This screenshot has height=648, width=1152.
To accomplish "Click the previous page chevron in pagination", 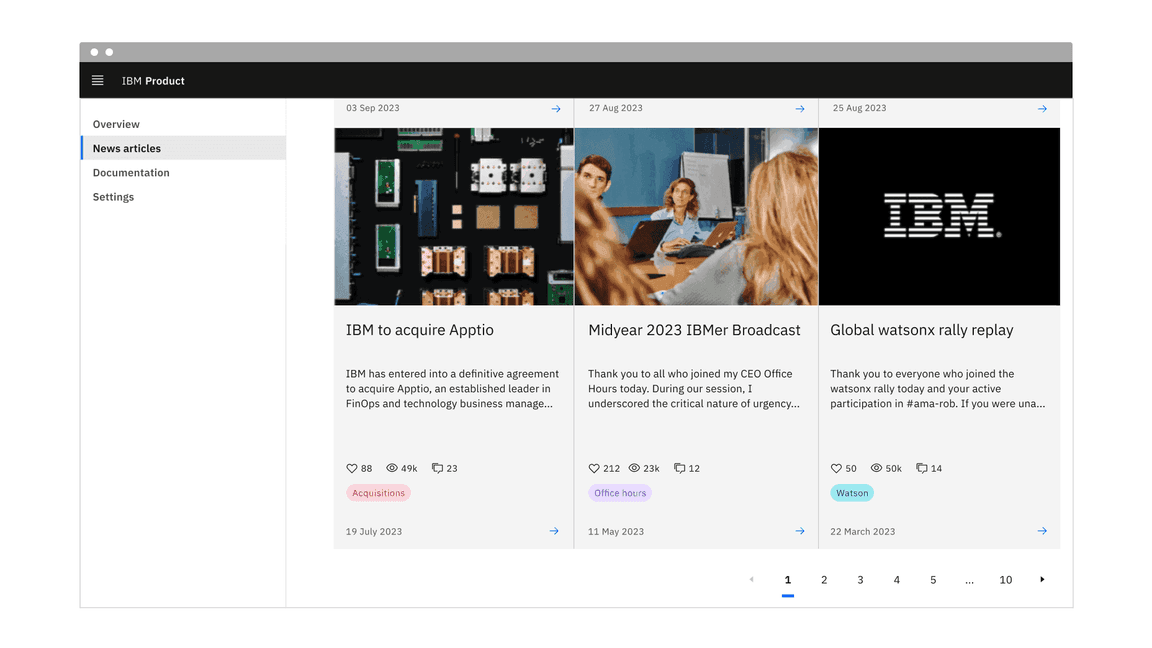I will pos(751,578).
